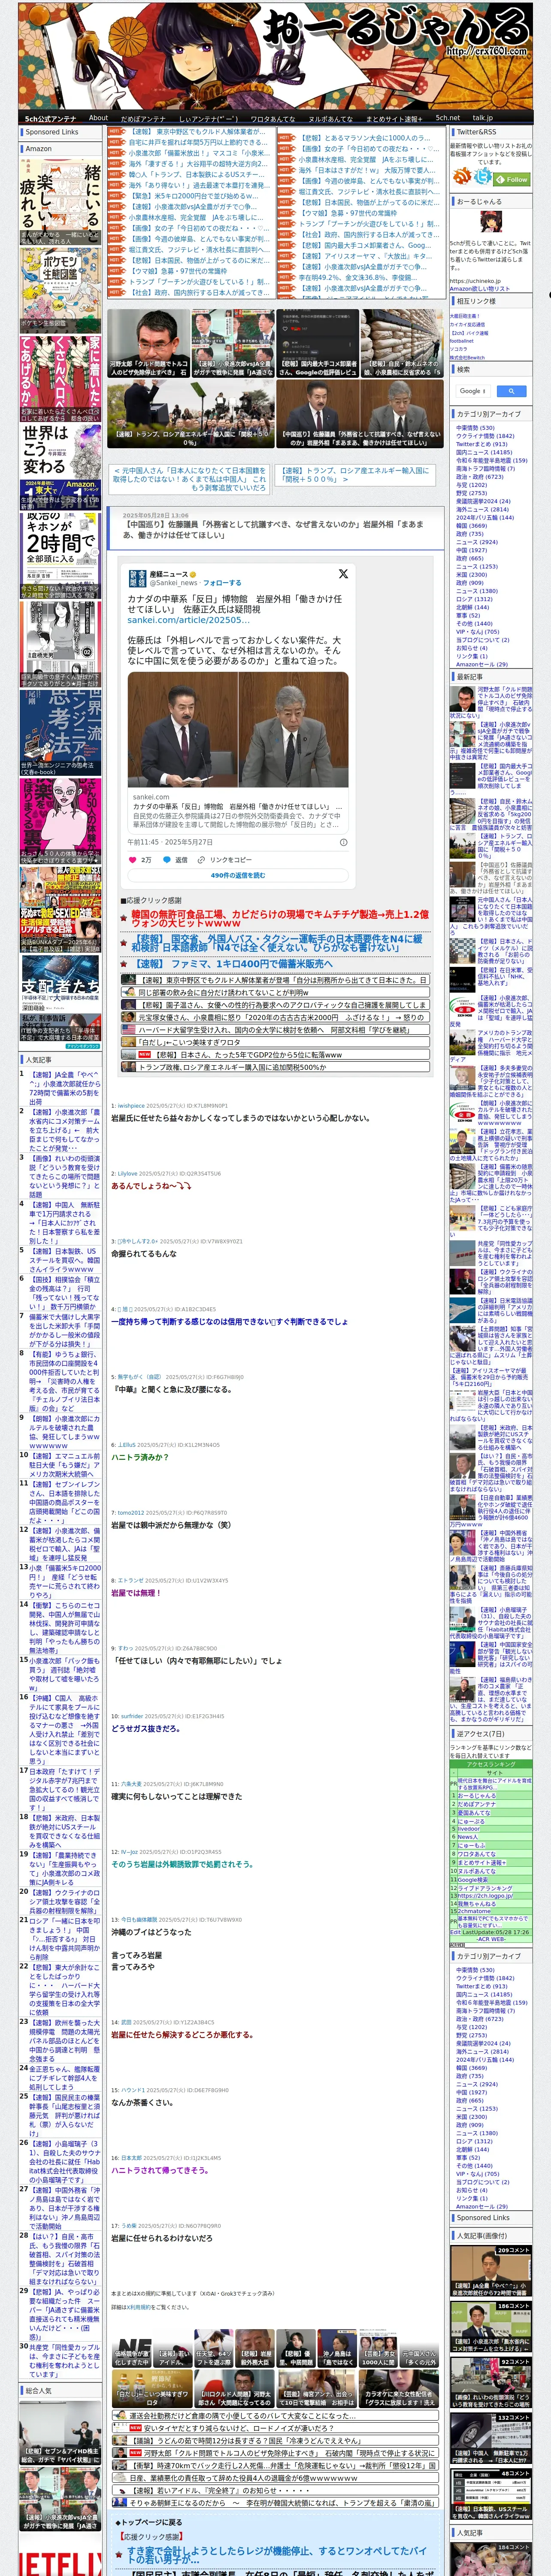Click the X logo in the embedded tweet

pyautogui.click(x=343, y=573)
